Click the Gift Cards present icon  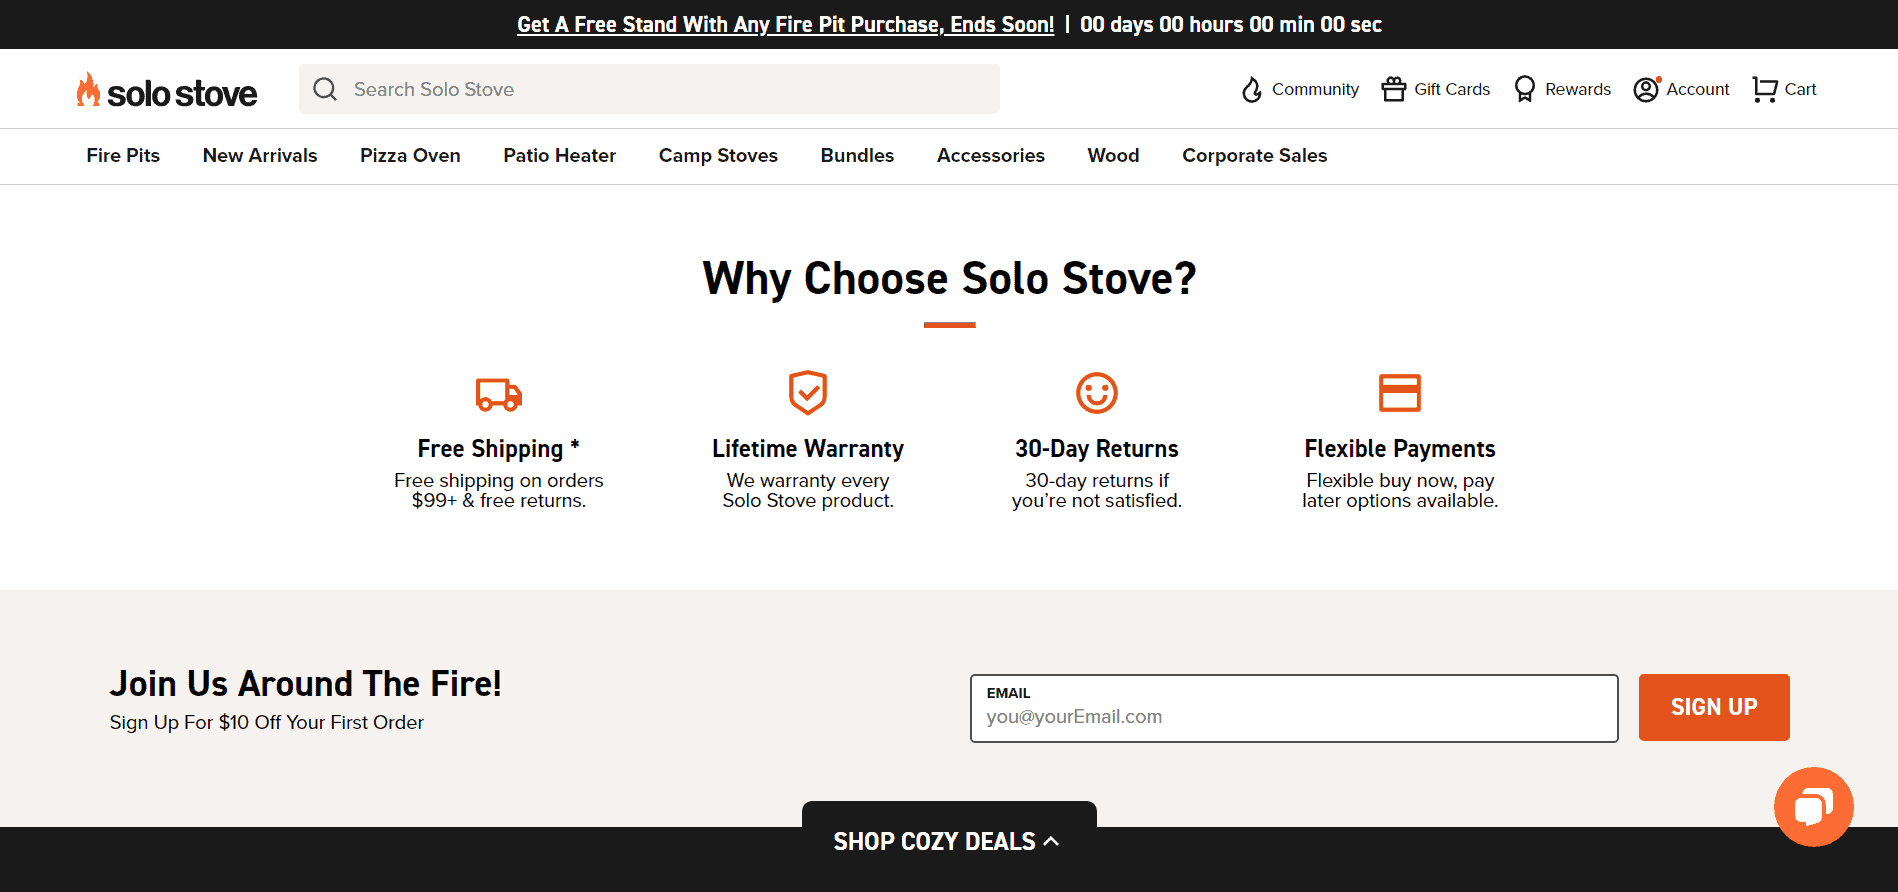tap(1394, 89)
